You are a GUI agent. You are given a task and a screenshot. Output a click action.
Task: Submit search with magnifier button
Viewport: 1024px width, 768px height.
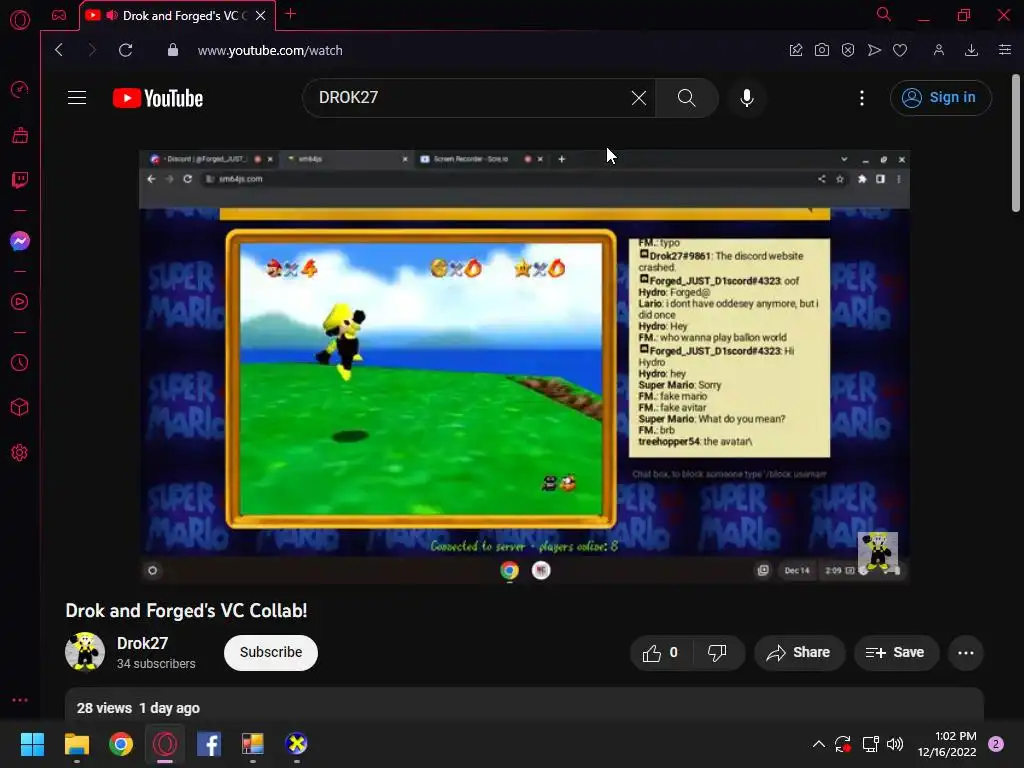pyautogui.click(x=686, y=98)
